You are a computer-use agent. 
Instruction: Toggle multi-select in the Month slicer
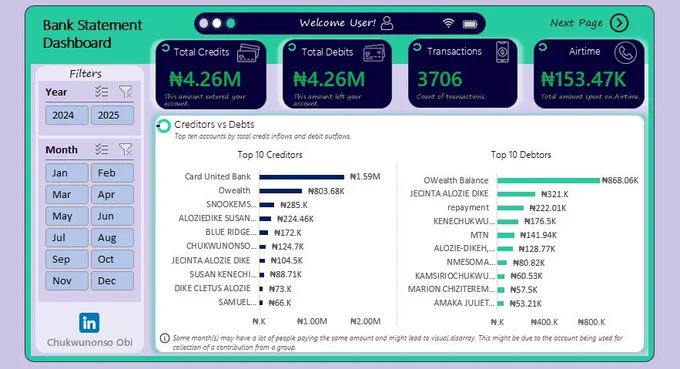[x=102, y=149]
